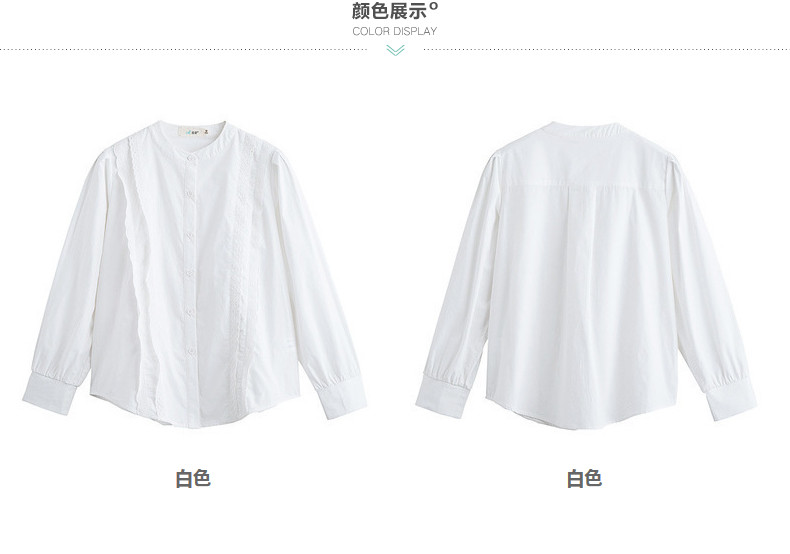Click the right cuff of the back shirt
The image size is (790, 554).
[x=731, y=398]
